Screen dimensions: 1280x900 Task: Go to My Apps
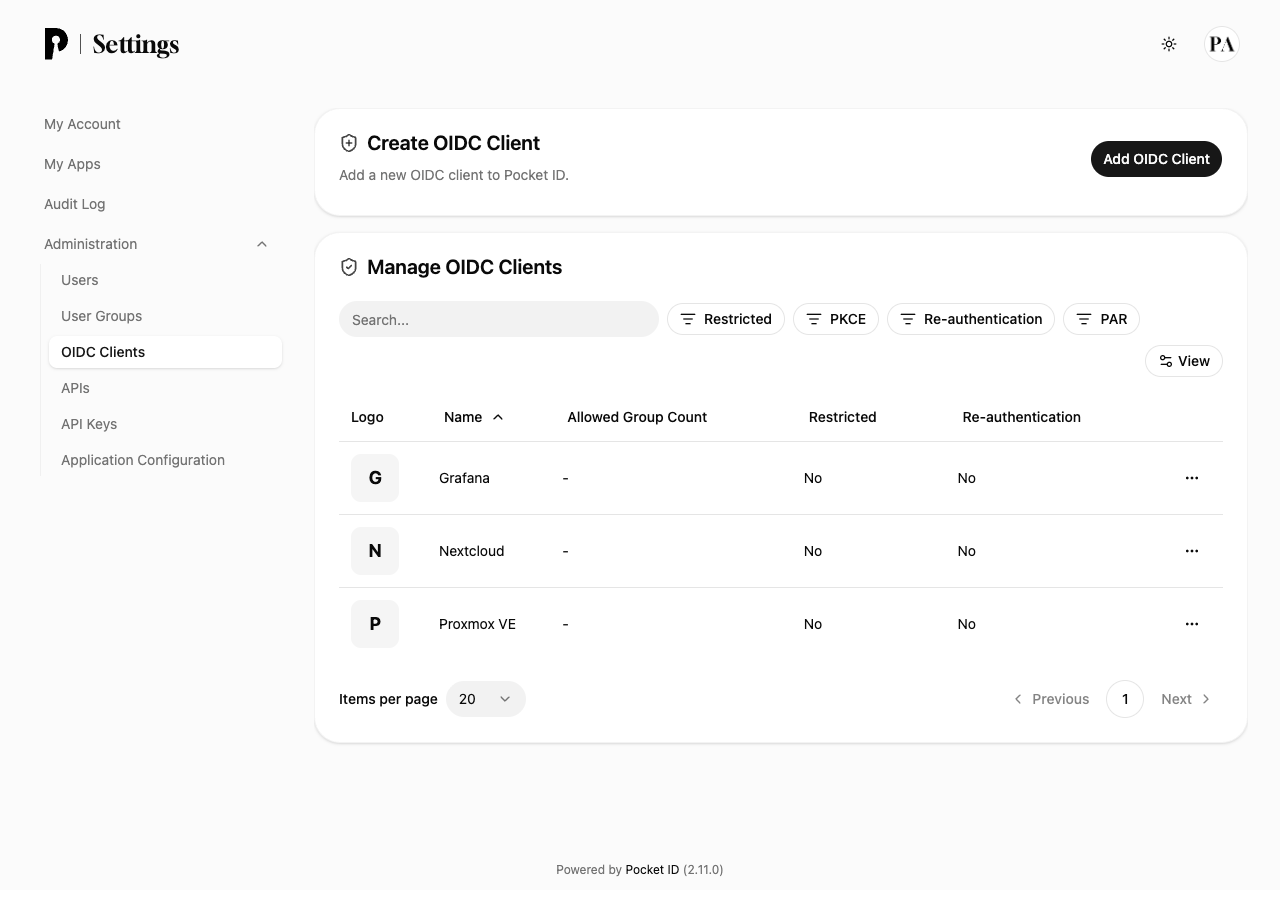(x=72, y=164)
